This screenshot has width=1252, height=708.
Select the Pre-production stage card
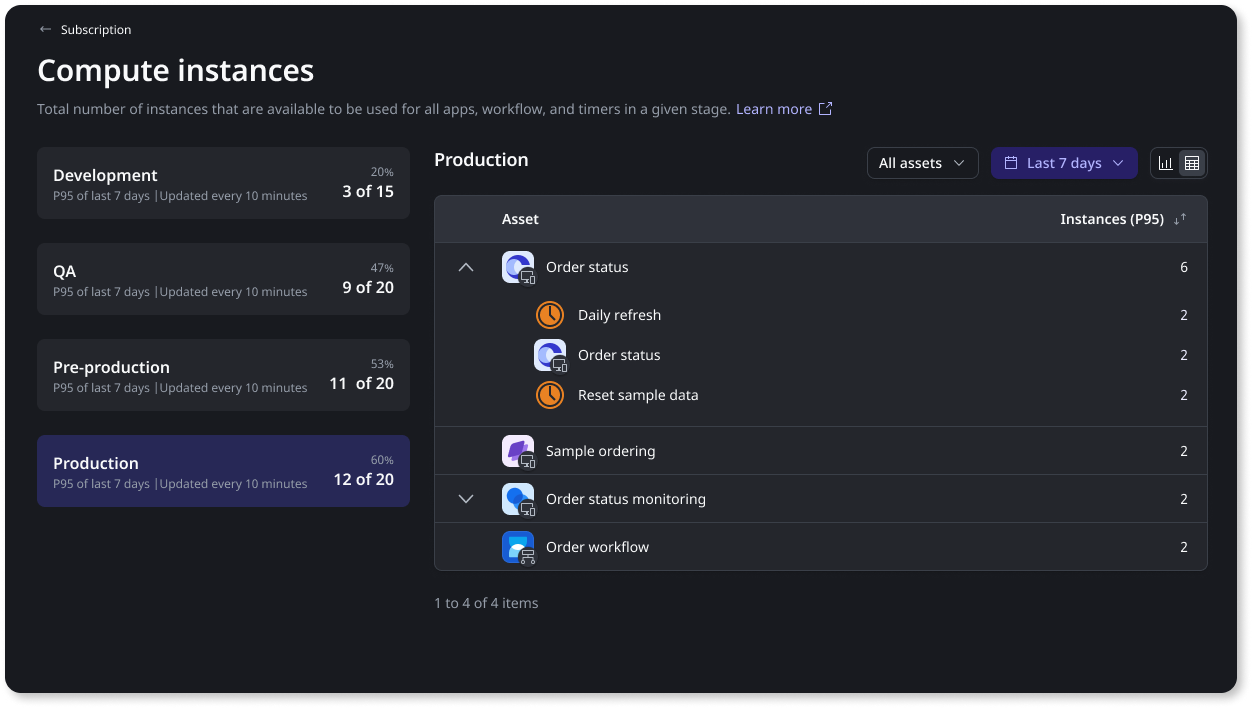pyautogui.click(x=223, y=375)
